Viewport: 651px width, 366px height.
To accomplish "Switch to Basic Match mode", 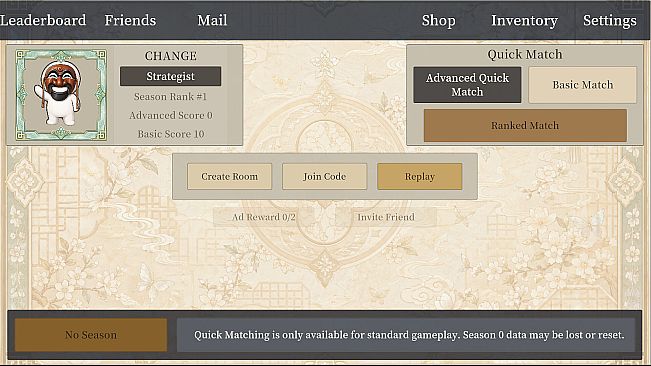I will pyautogui.click(x=582, y=85).
